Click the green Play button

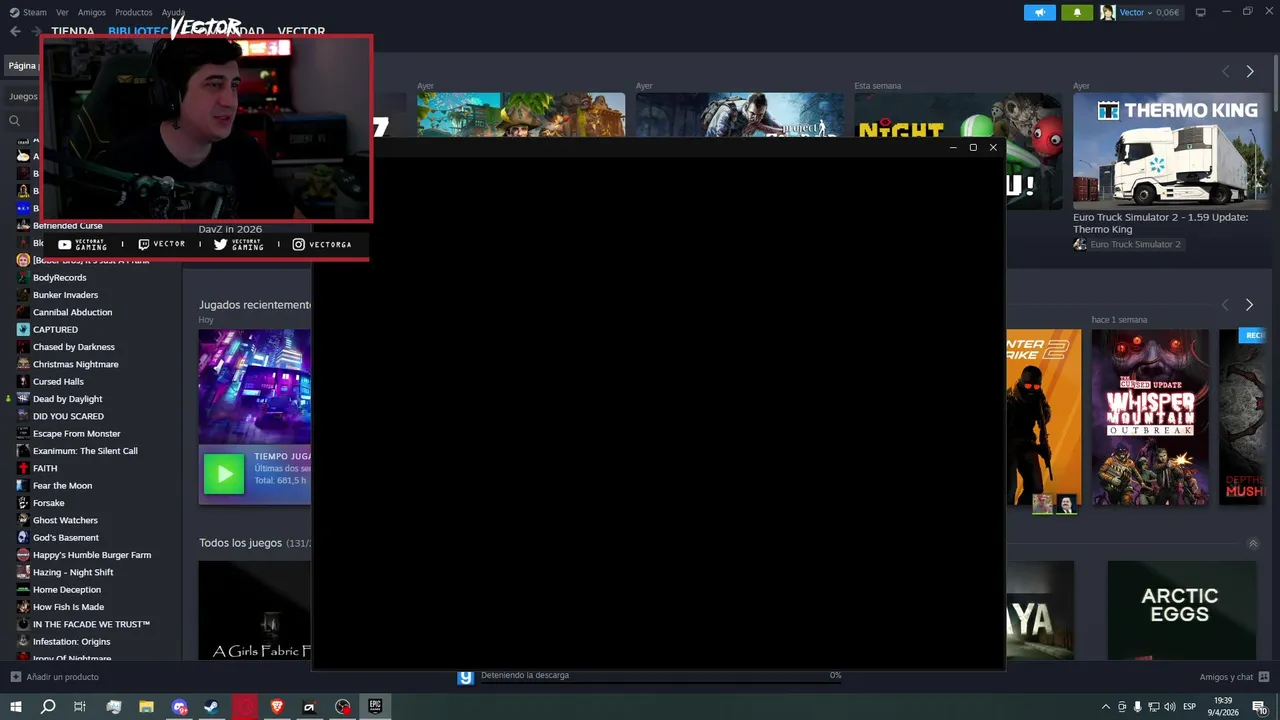pos(224,474)
